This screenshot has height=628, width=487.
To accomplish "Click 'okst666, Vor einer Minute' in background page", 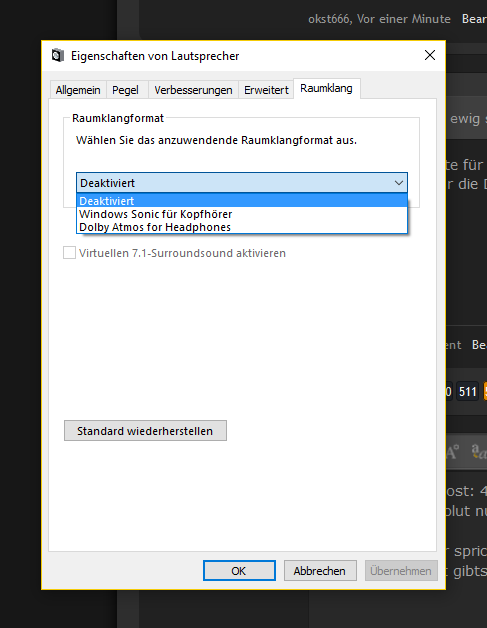I will (x=379, y=19).
